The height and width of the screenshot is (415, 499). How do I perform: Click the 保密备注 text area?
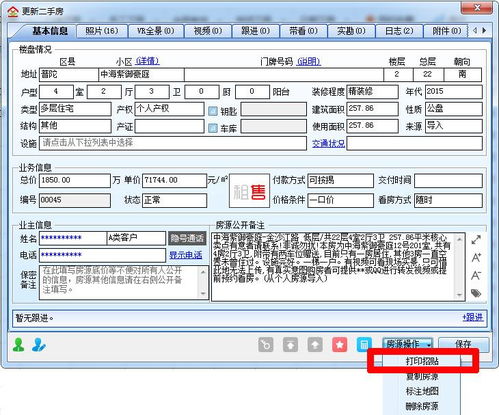124,282
